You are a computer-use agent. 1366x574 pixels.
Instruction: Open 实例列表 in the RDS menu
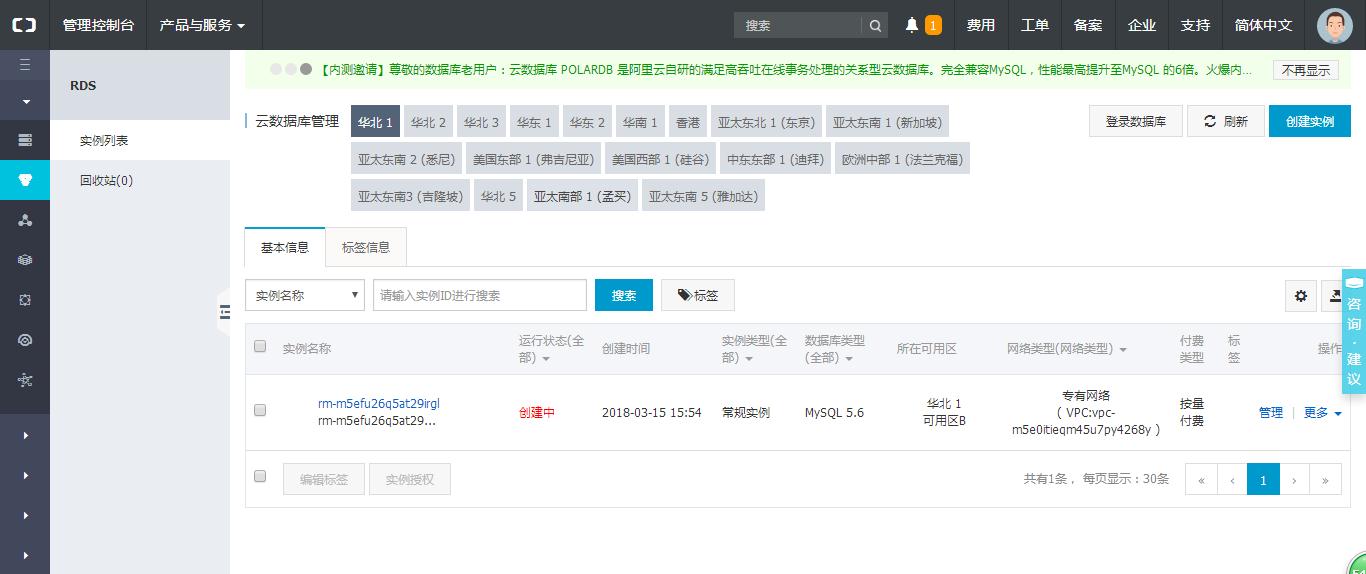coord(140,141)
